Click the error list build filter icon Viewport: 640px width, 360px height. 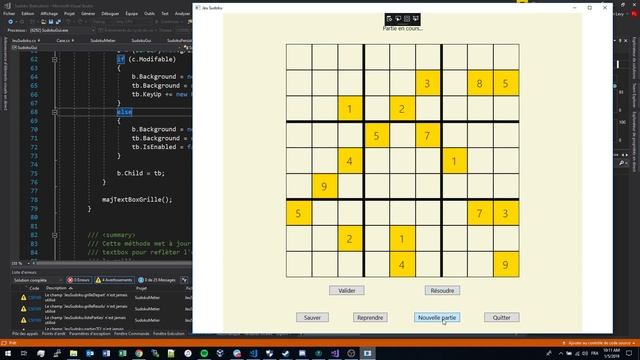click(x=184, y=280)
